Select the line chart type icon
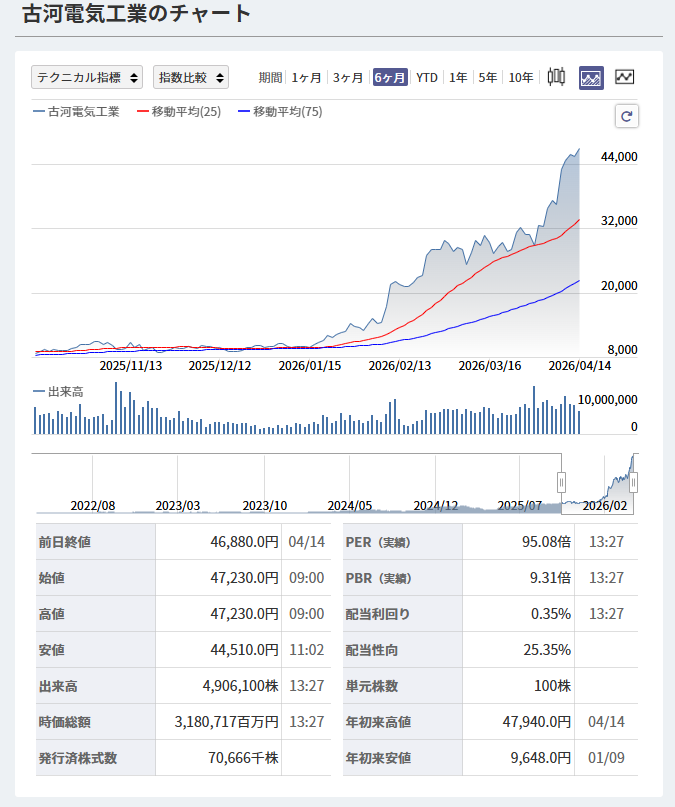675x807 pixels. [625, 77]
